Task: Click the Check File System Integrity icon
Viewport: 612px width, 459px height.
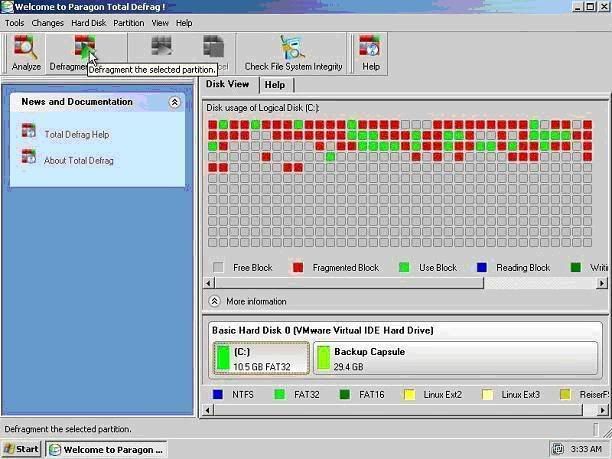Action: click(x=293, y=47)
